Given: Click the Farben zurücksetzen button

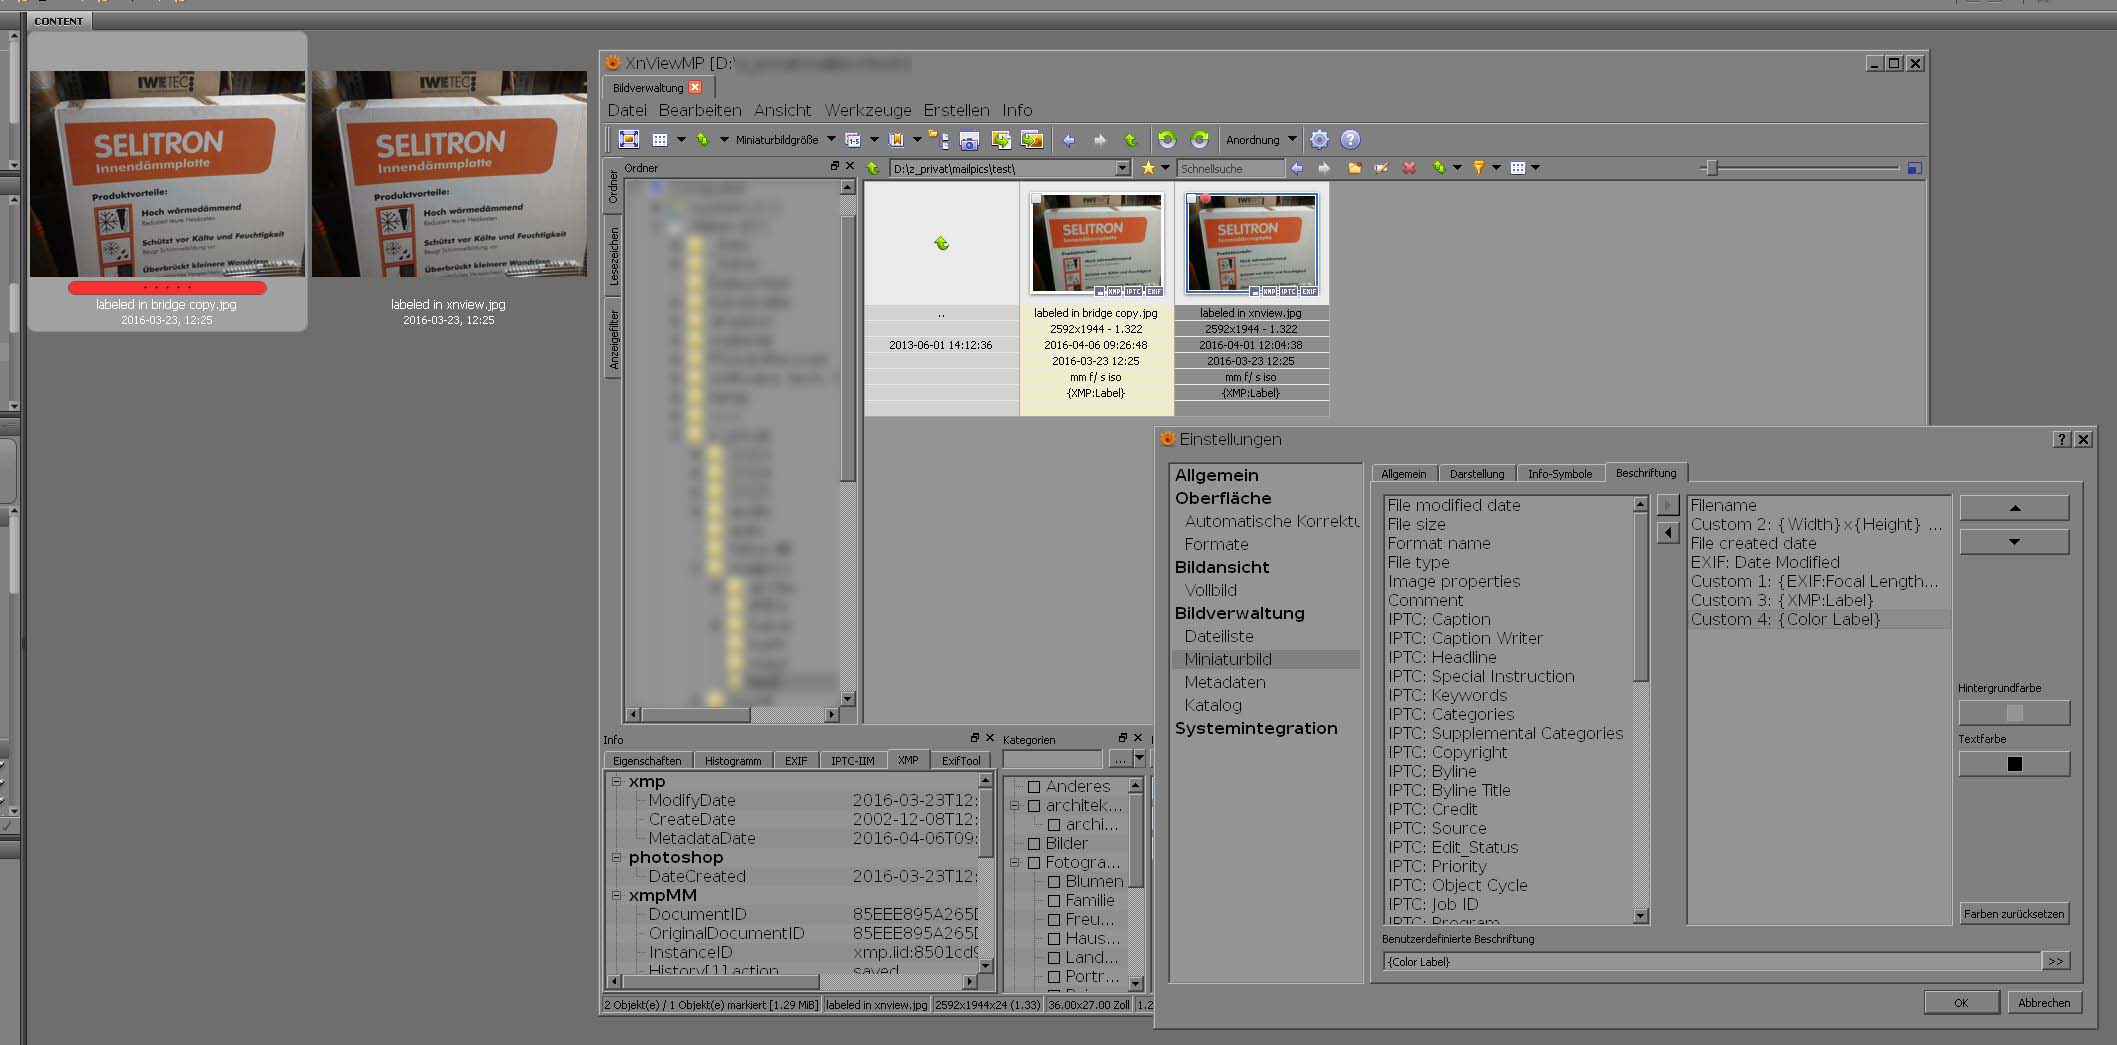Looking at the screenshot, I should (x=2013, y=914).
